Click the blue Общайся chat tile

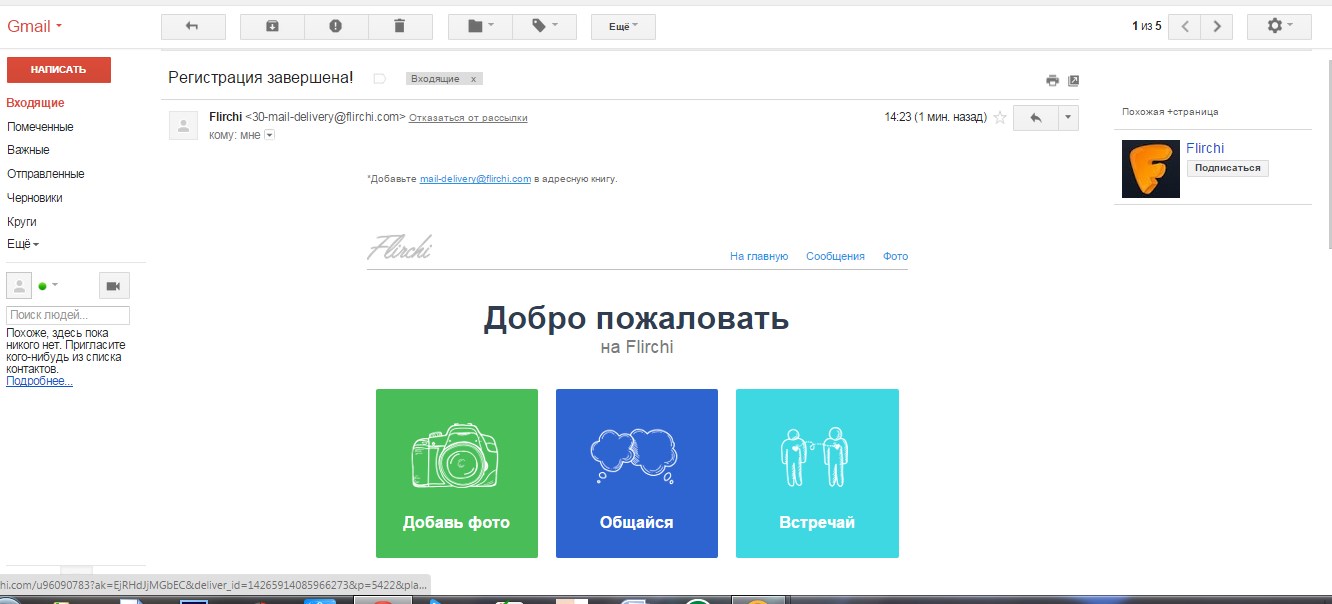637,473
